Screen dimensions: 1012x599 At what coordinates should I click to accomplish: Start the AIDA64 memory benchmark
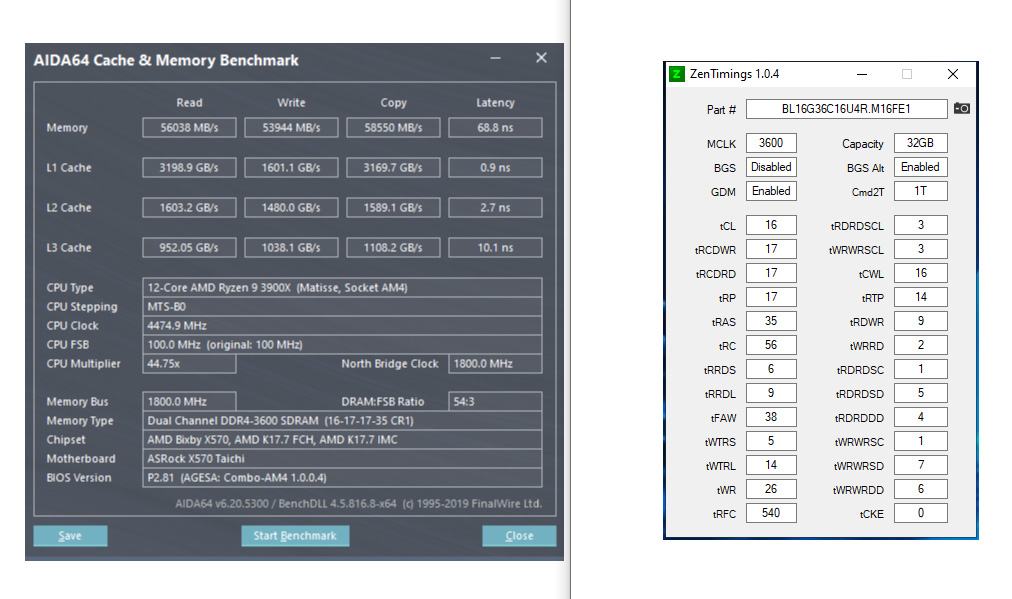click(x=295, y=536)
